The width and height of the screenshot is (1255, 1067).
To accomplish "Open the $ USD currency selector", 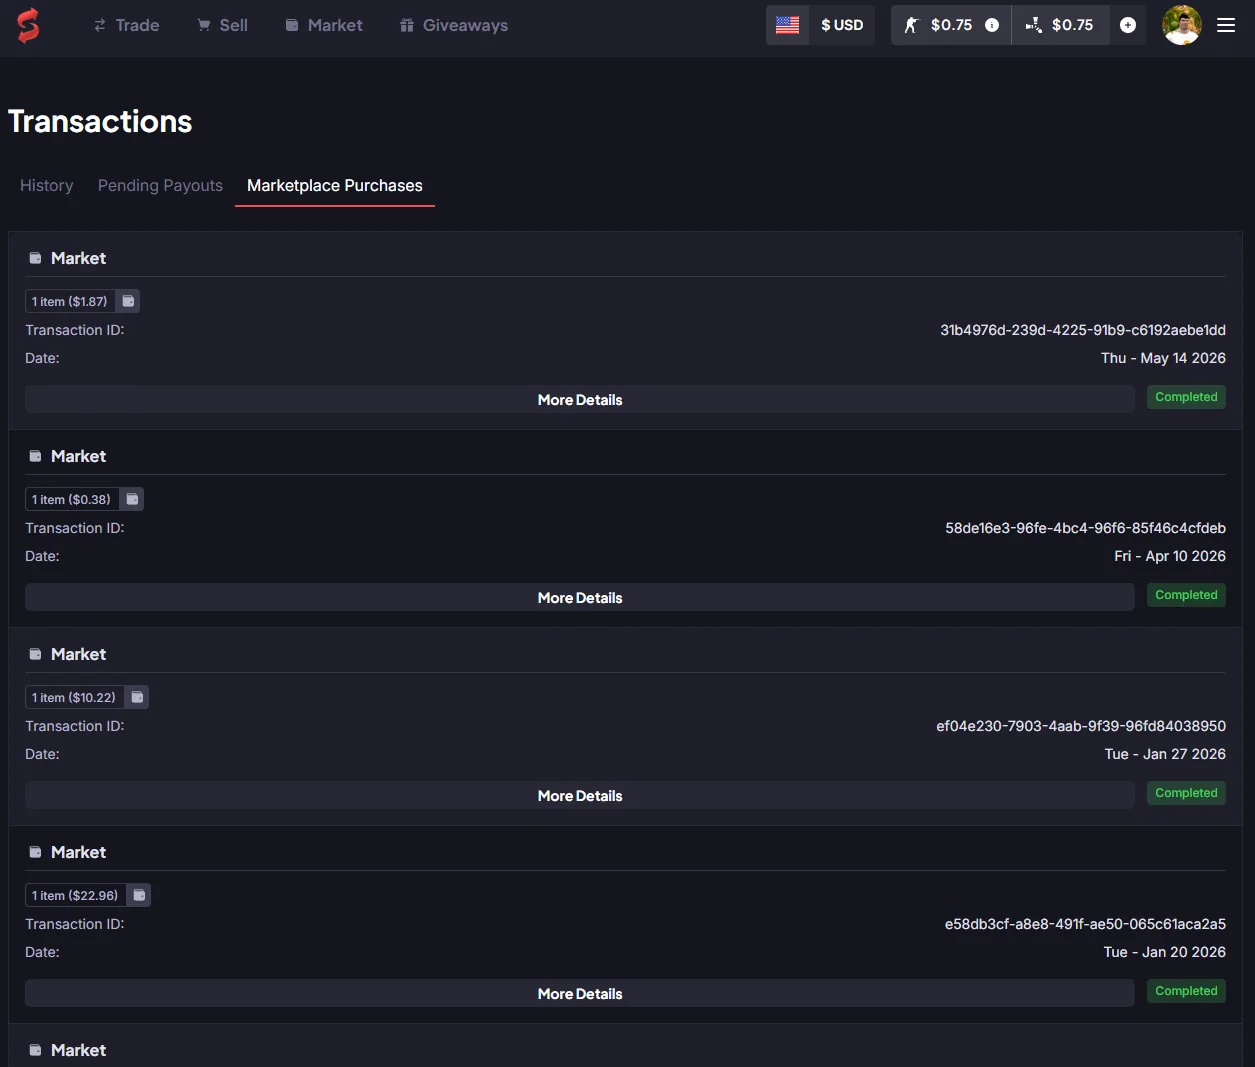I will coord(842,25).
